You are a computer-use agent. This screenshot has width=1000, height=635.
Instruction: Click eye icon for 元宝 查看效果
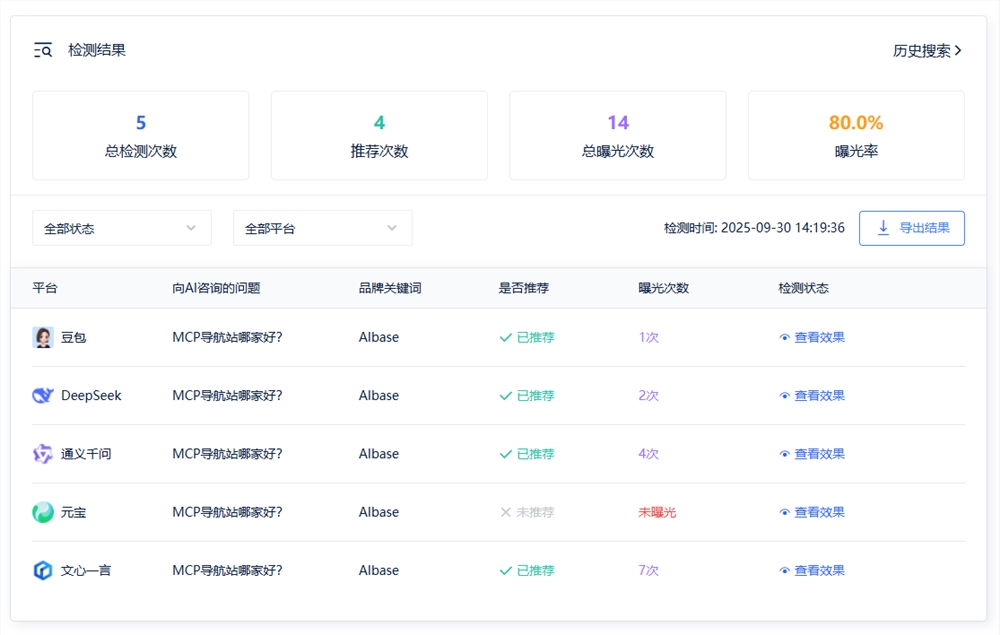[x=785, y=512]
